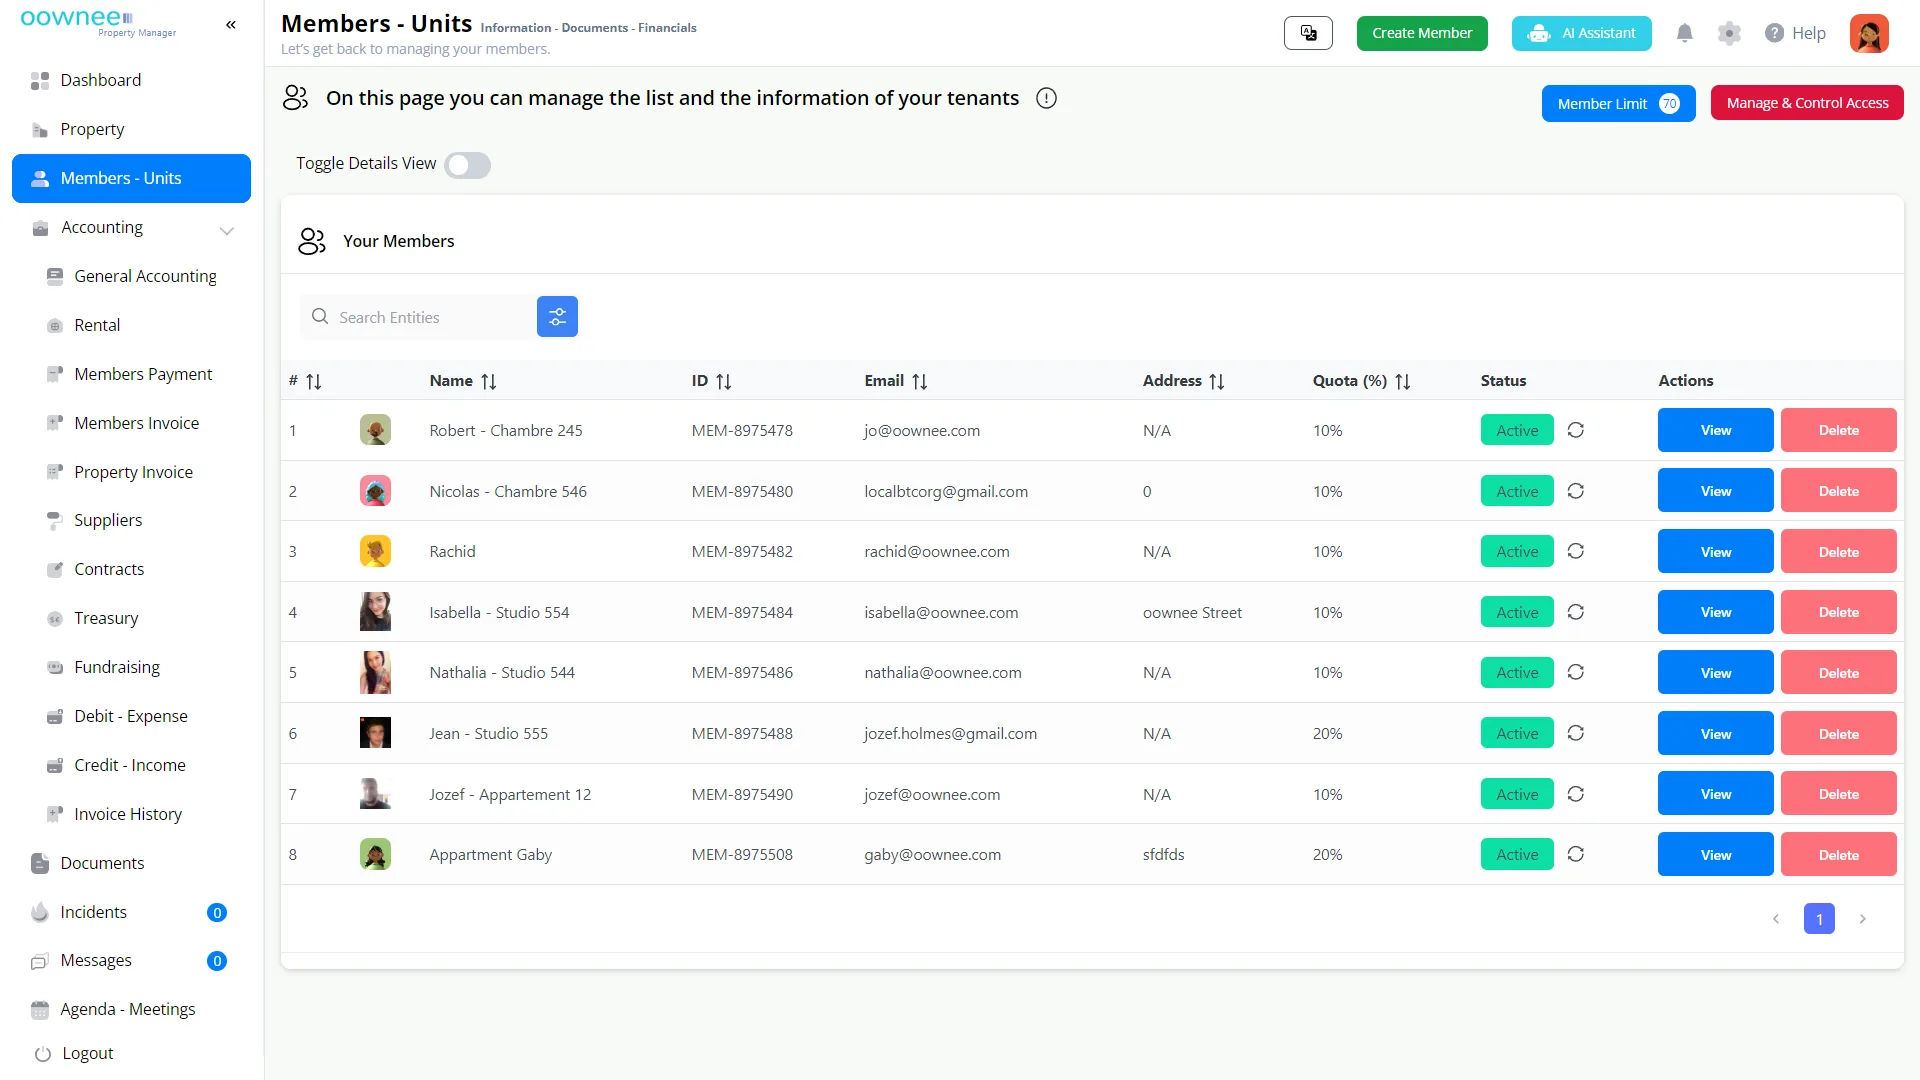This screenshot has height=1080, width=1920.
Task: Collapse the Accounting menu chevron
Action: point(227,230)
